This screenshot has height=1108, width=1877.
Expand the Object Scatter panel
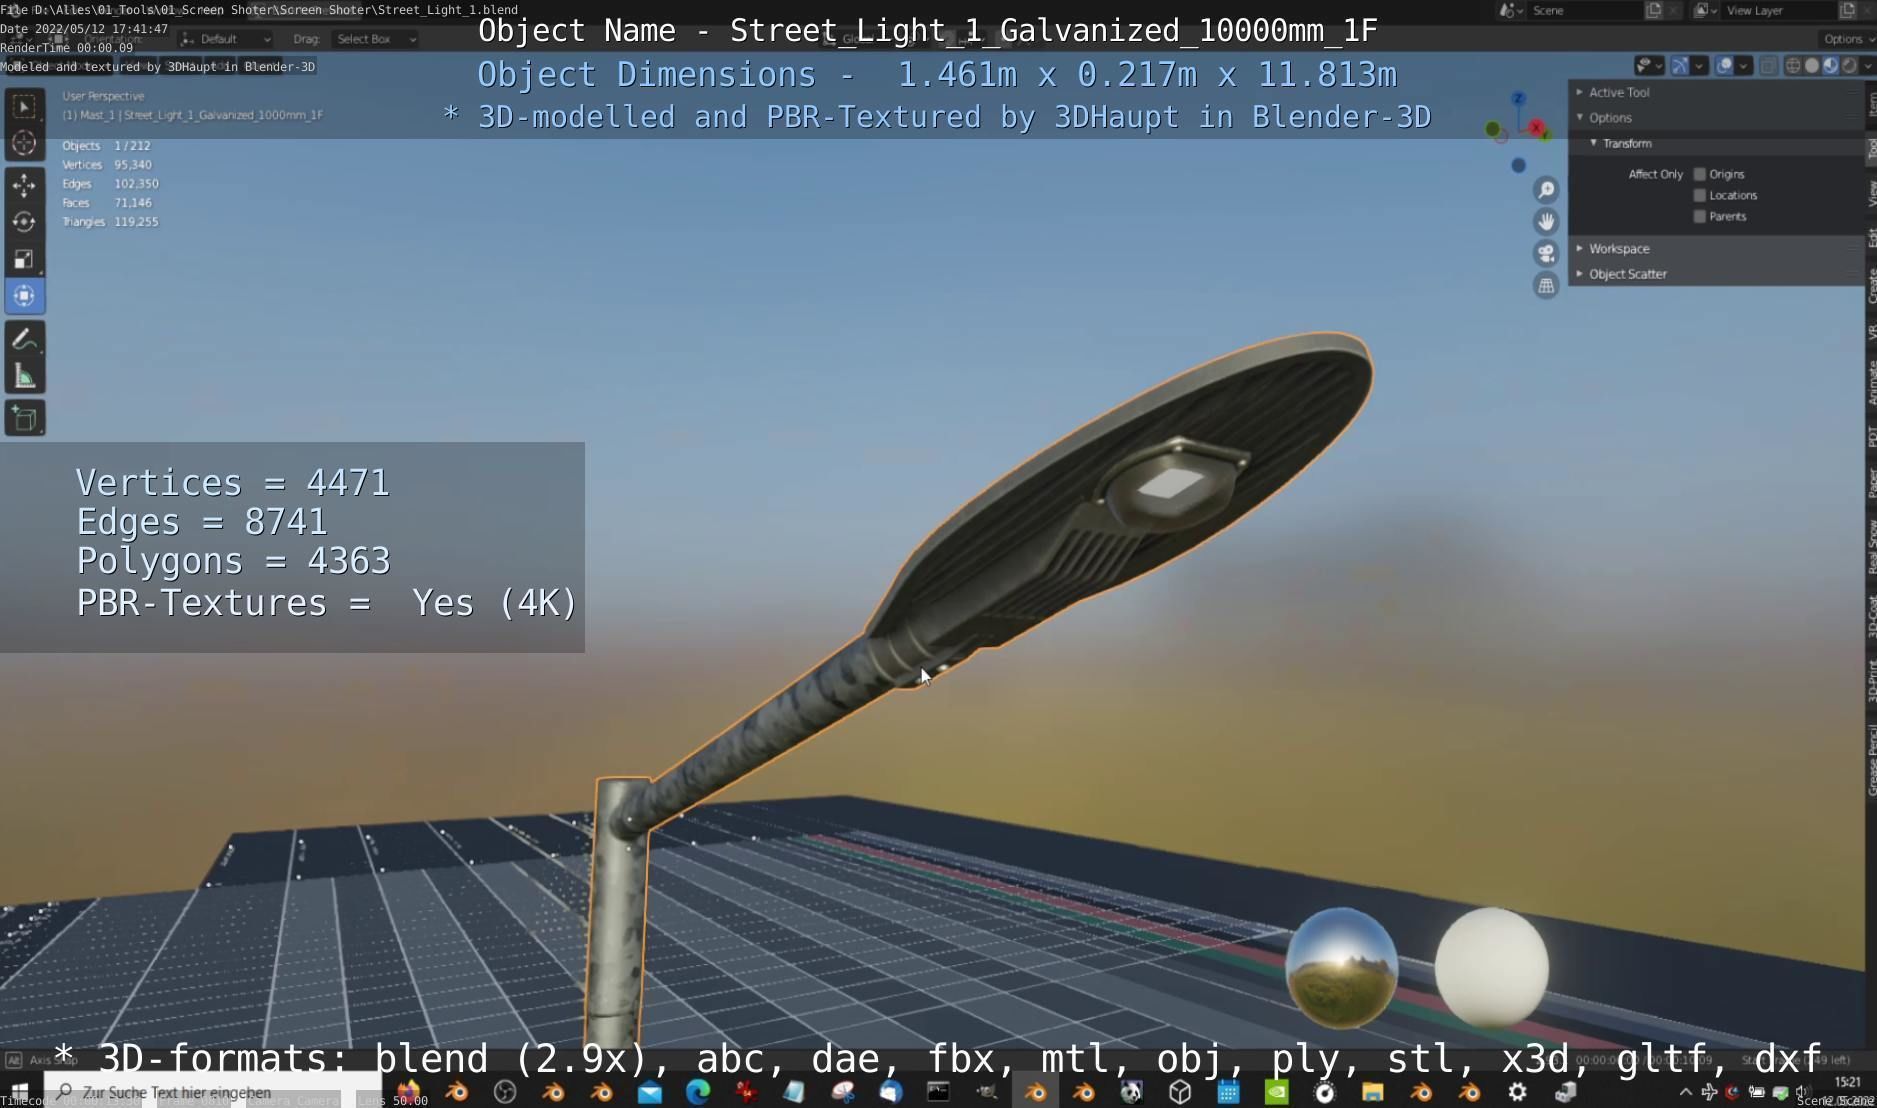point(1627,274)
